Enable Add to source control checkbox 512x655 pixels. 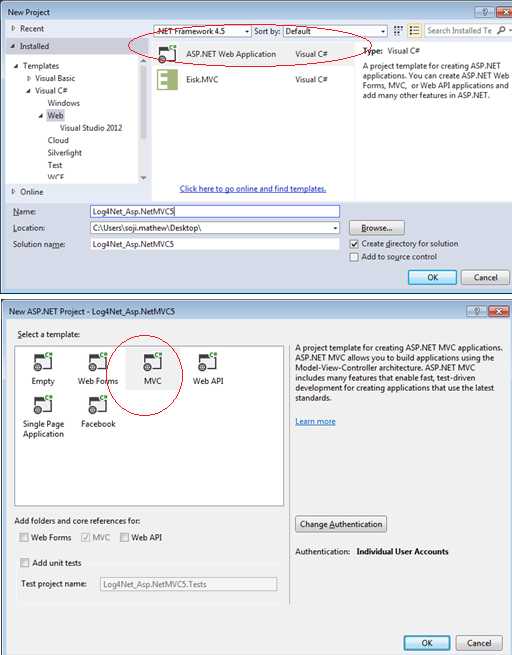coord(354,257)
